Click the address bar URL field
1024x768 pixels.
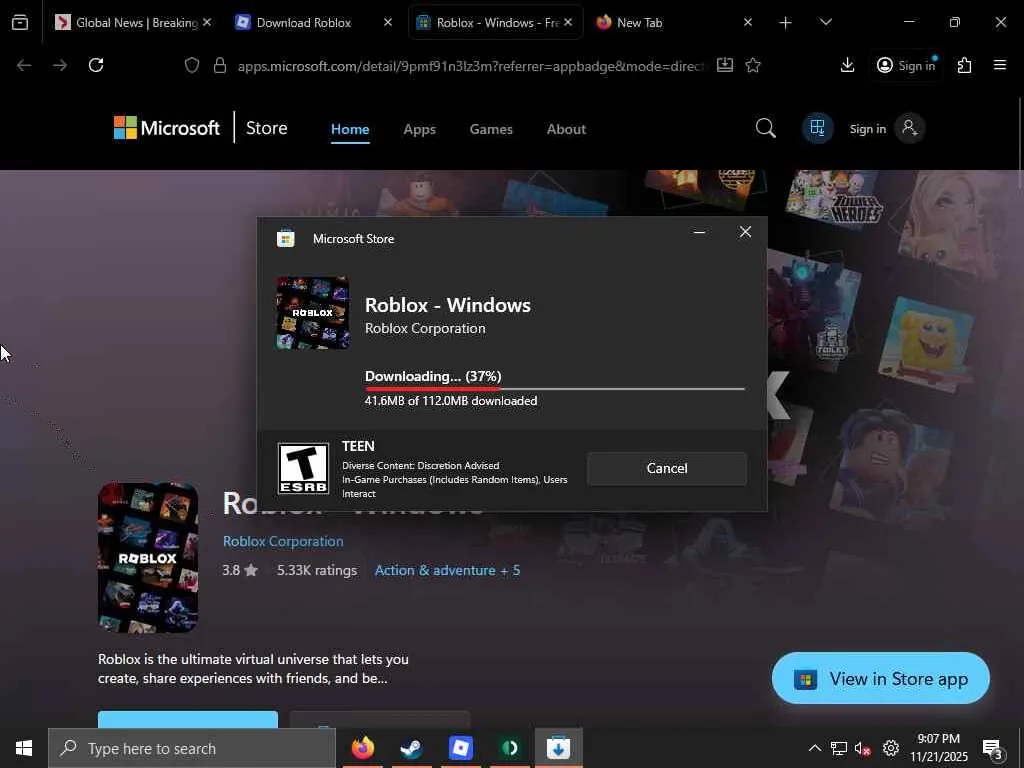[470, 65]
